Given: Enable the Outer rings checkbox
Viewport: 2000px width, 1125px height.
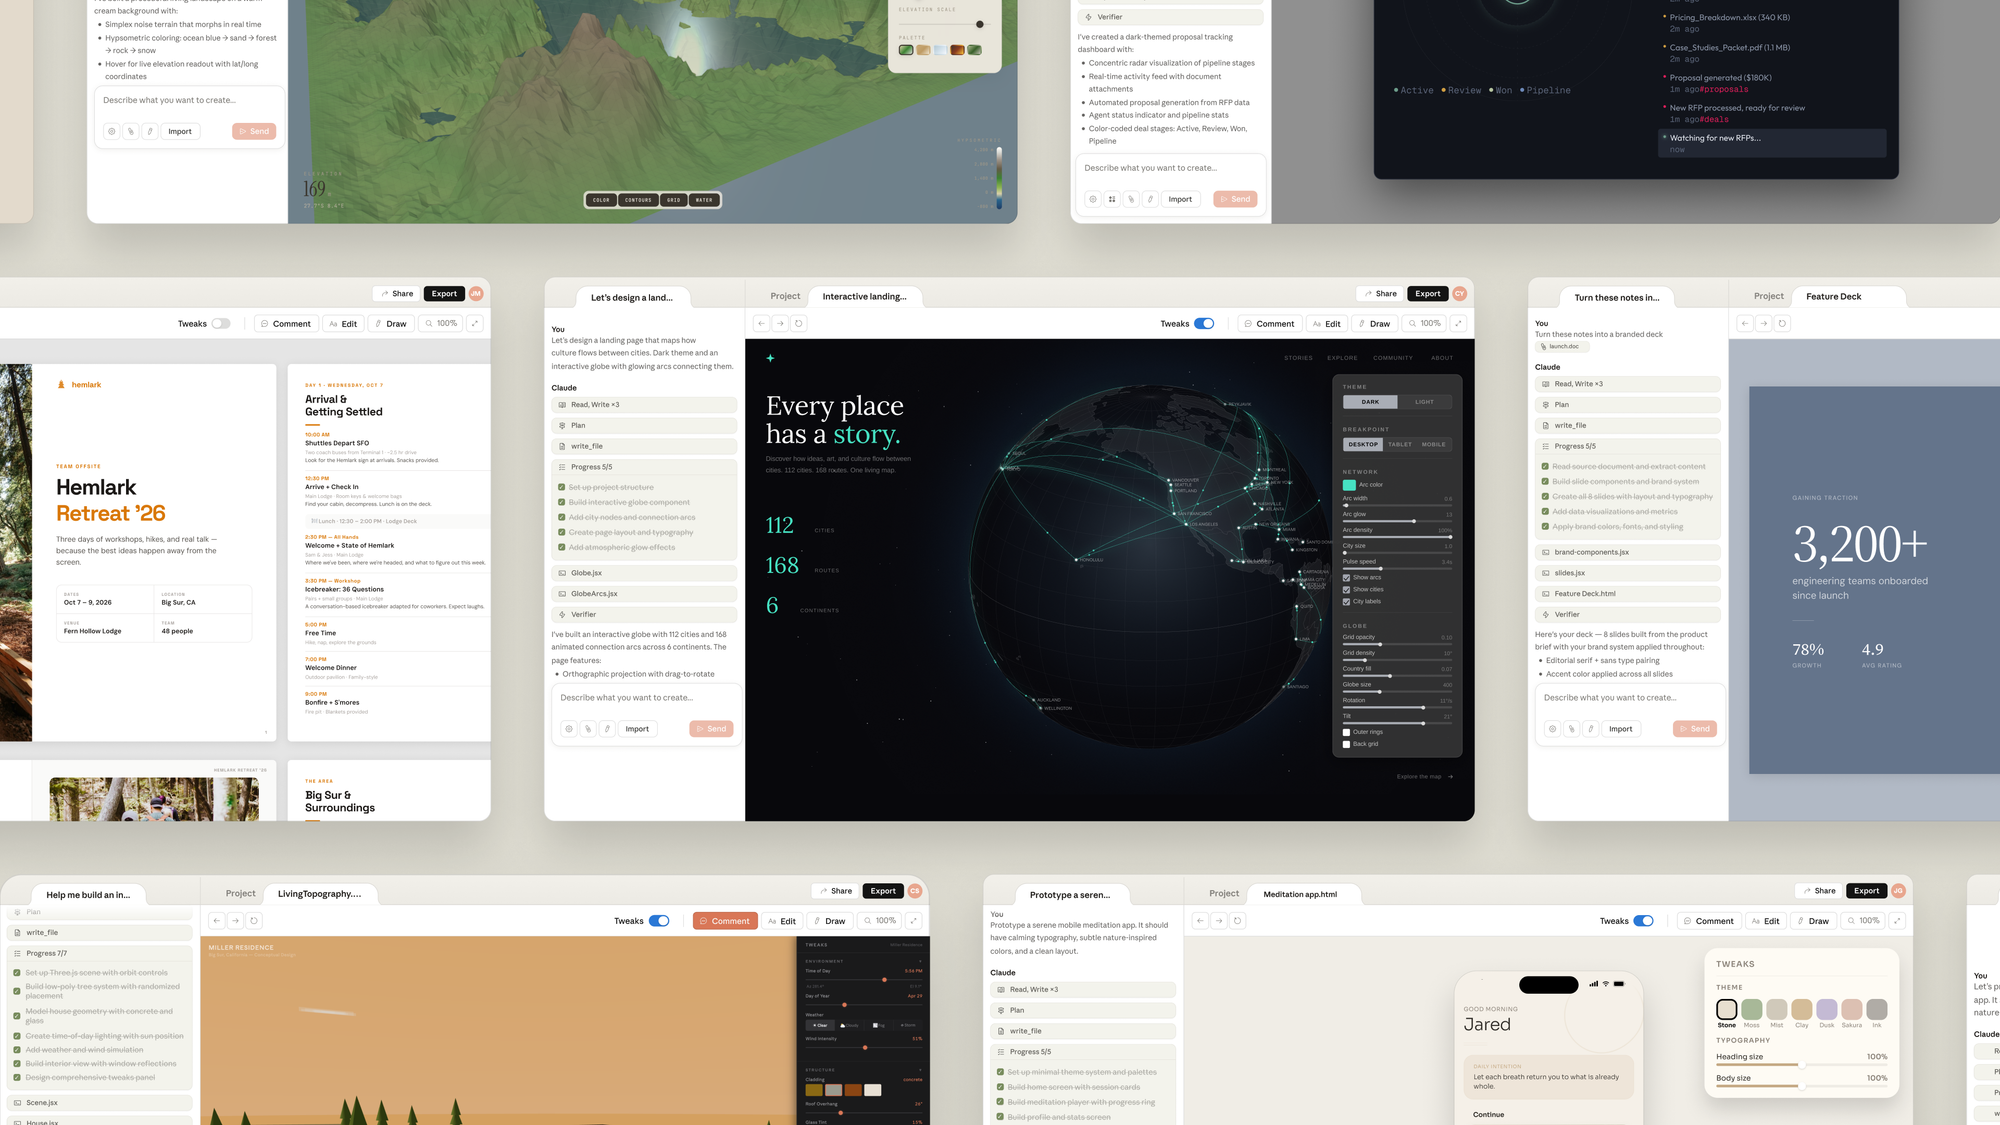Looking at the screenshot, I should coord(1347,732).
